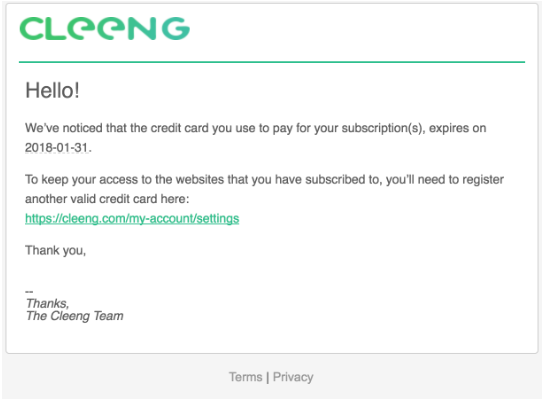Click the '--' signature separator dashes
The height and width of the screenshot is (401, 547).
click(x=29, y=291)
